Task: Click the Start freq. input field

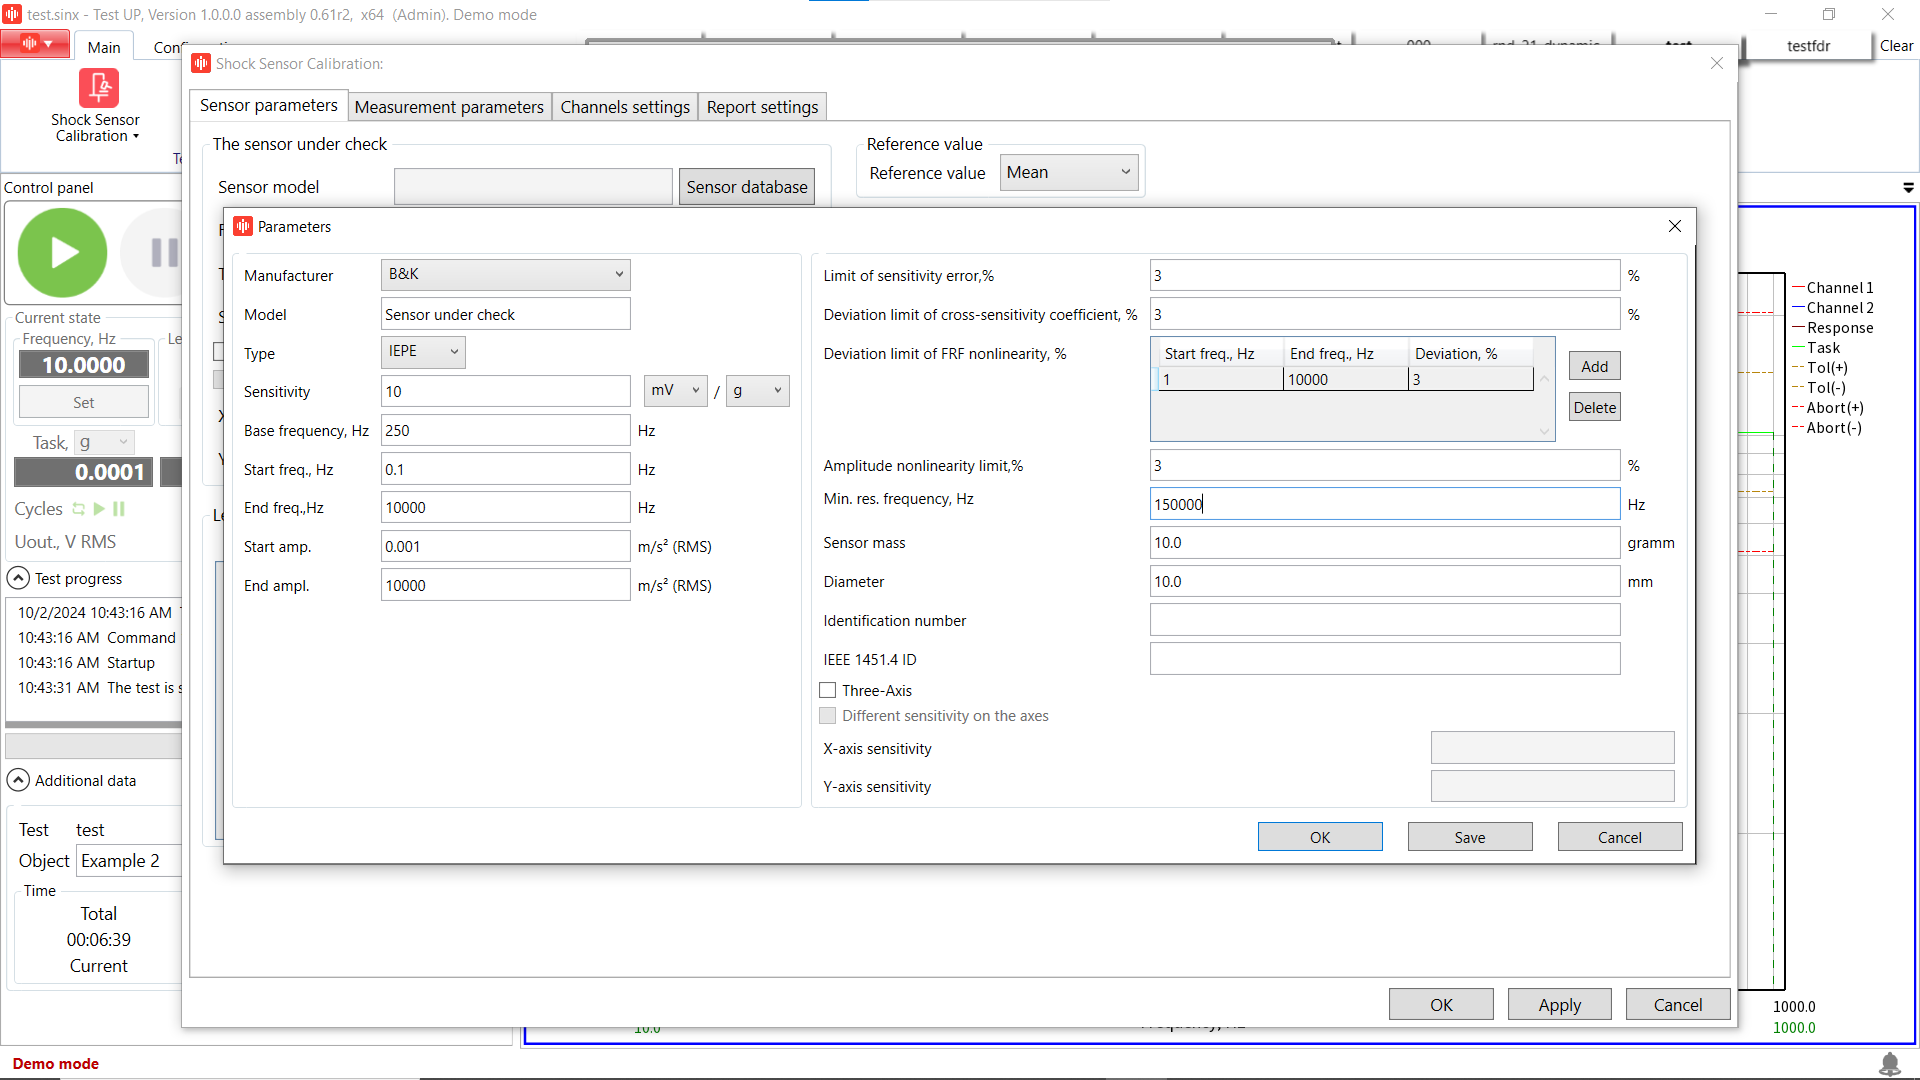Action: pos(505,469)
